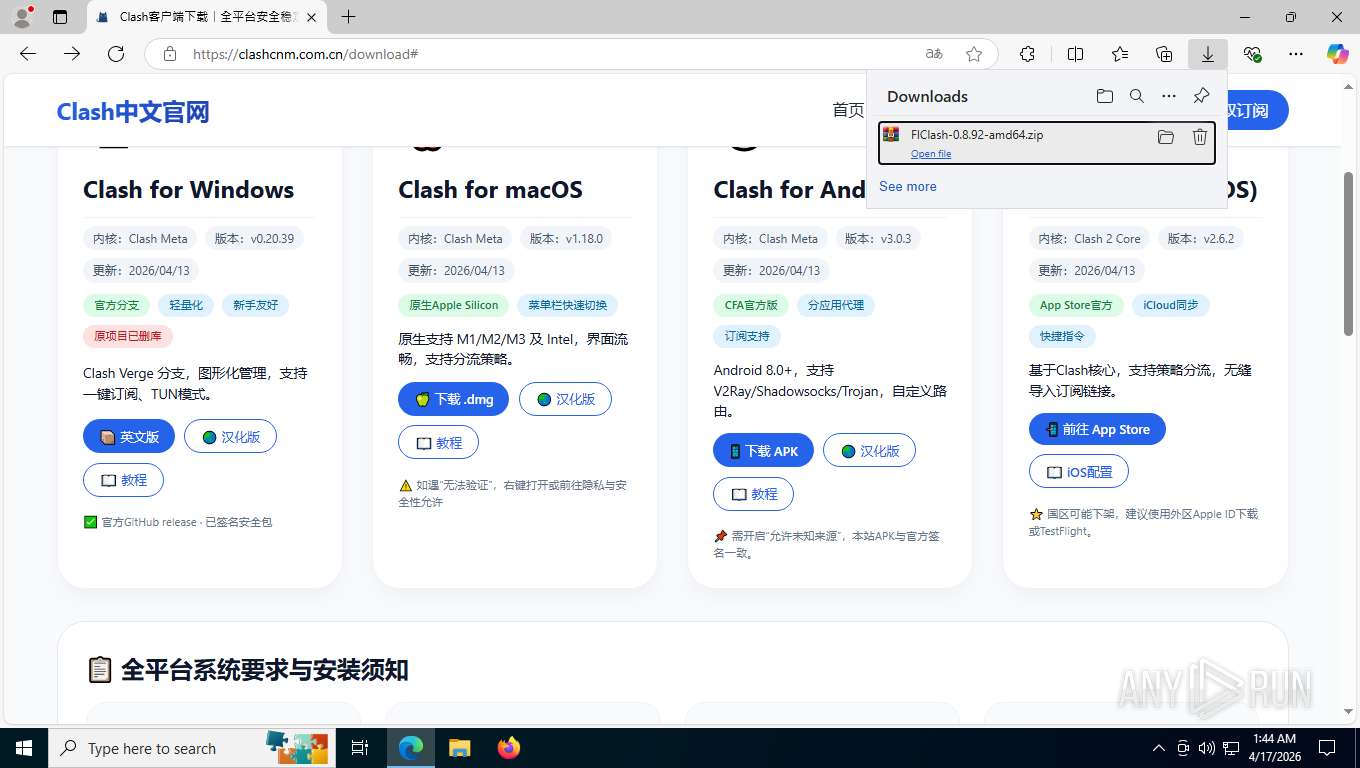This screenshot has width=1360, height=768.
Task: Select the Clash download browser tab
Action: pos(207,17)
